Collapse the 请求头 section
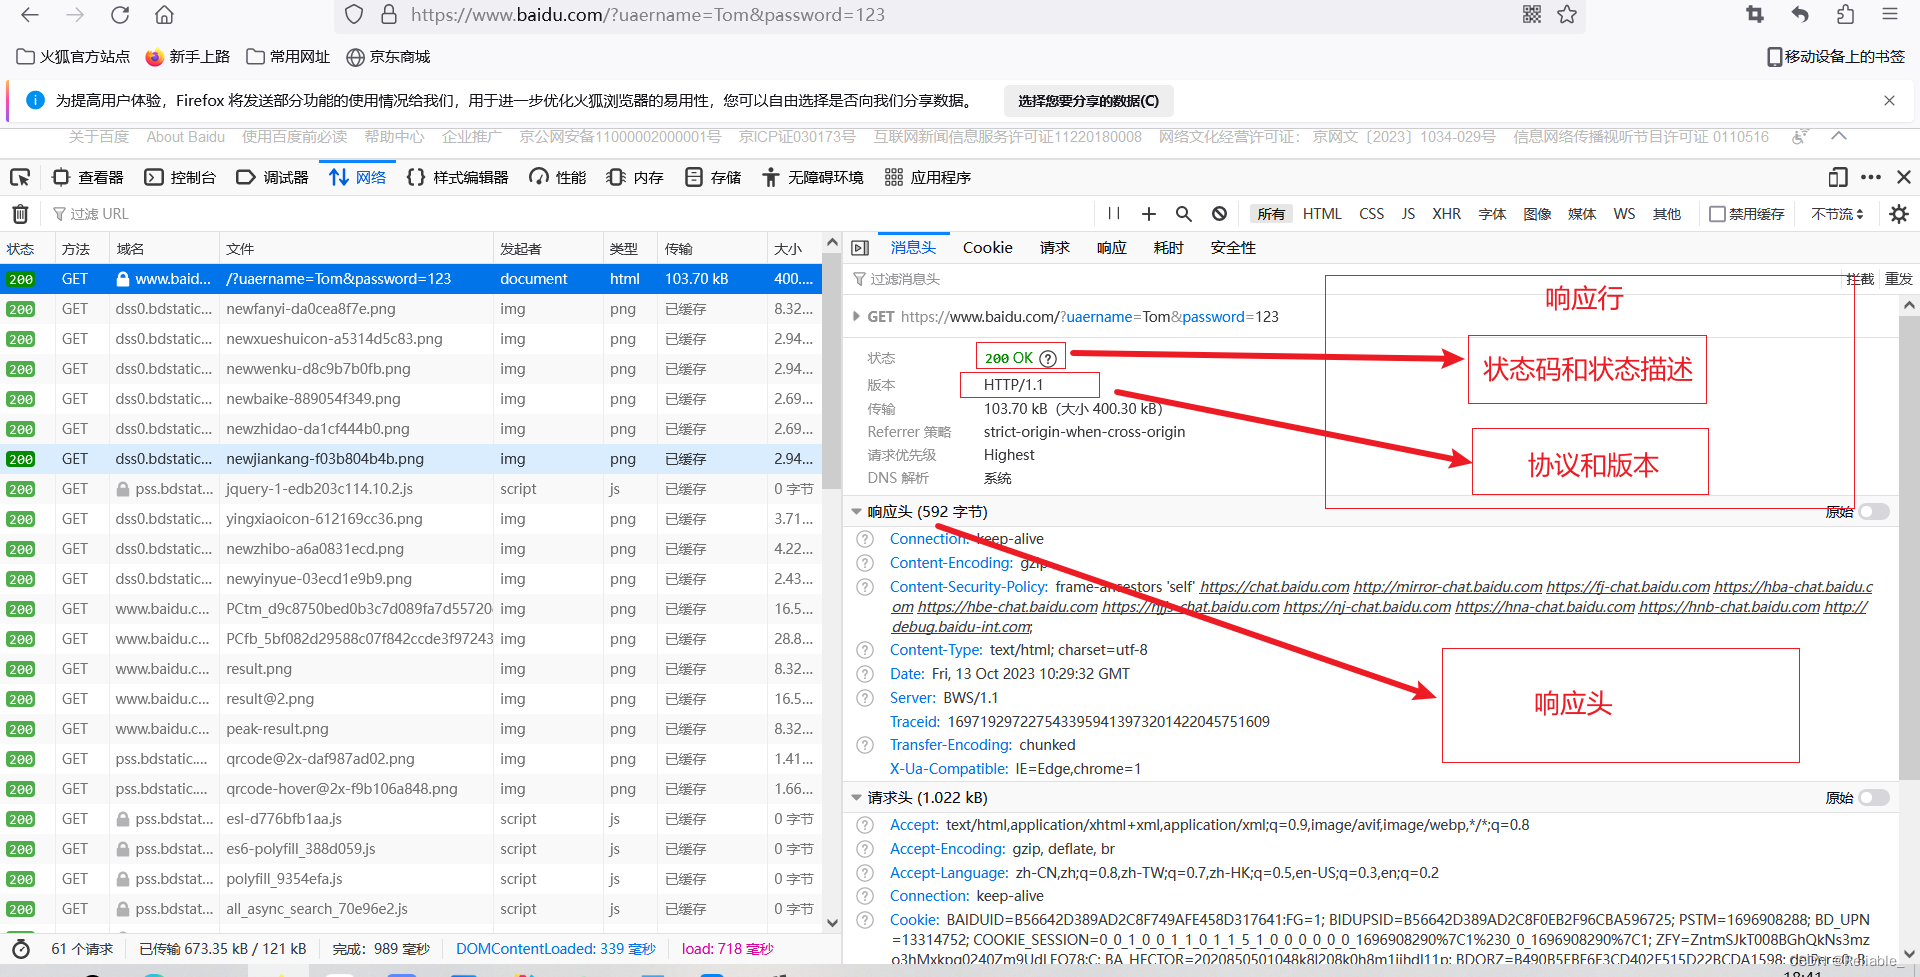Viewport: 1920px width, 977px height. click(856, 798)
